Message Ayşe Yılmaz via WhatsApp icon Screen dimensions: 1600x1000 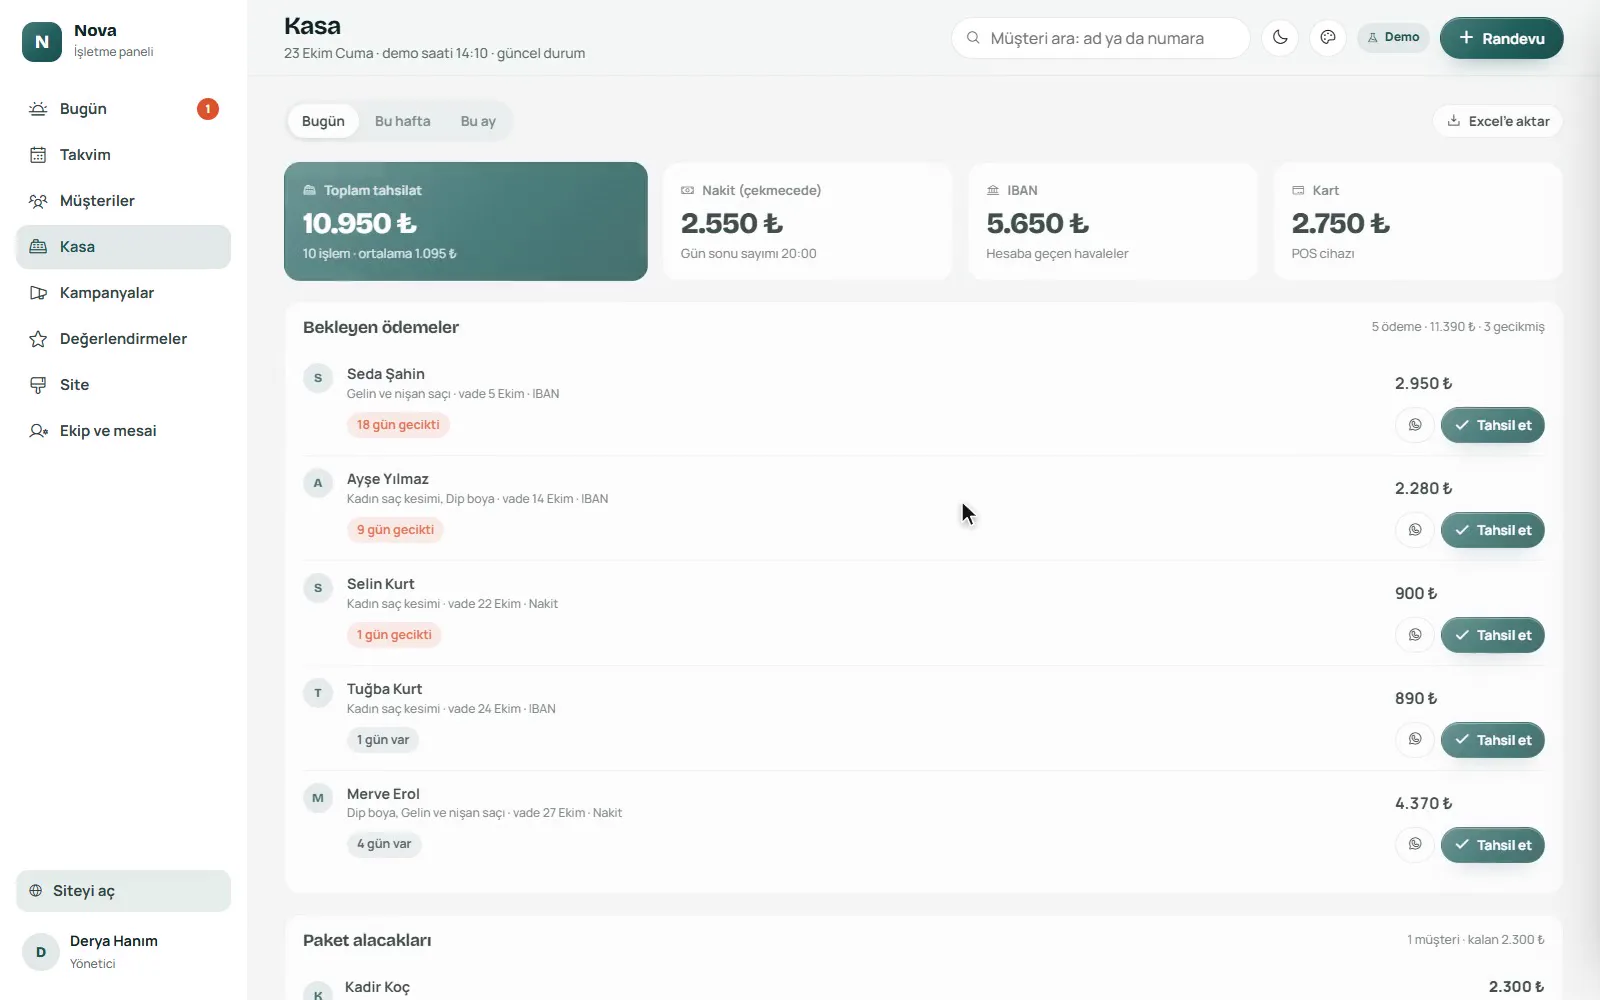(x=1415, y=530)
